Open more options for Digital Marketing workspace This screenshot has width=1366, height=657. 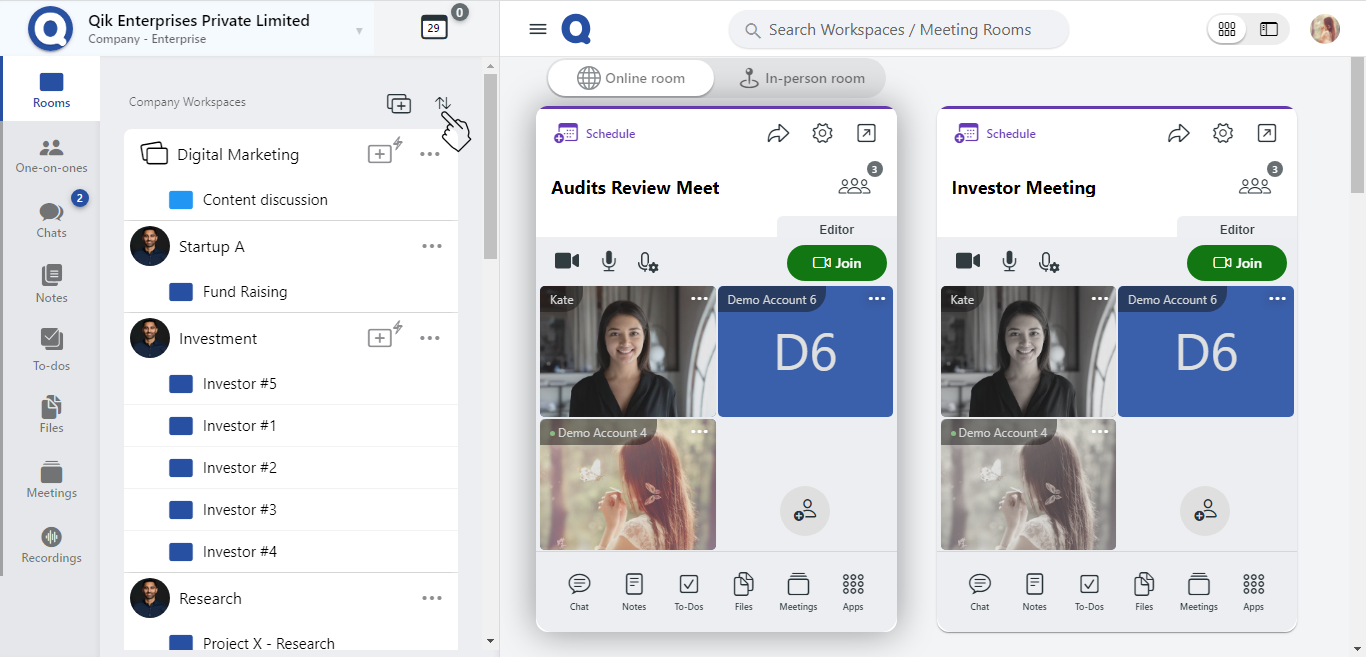click(430, 154)
